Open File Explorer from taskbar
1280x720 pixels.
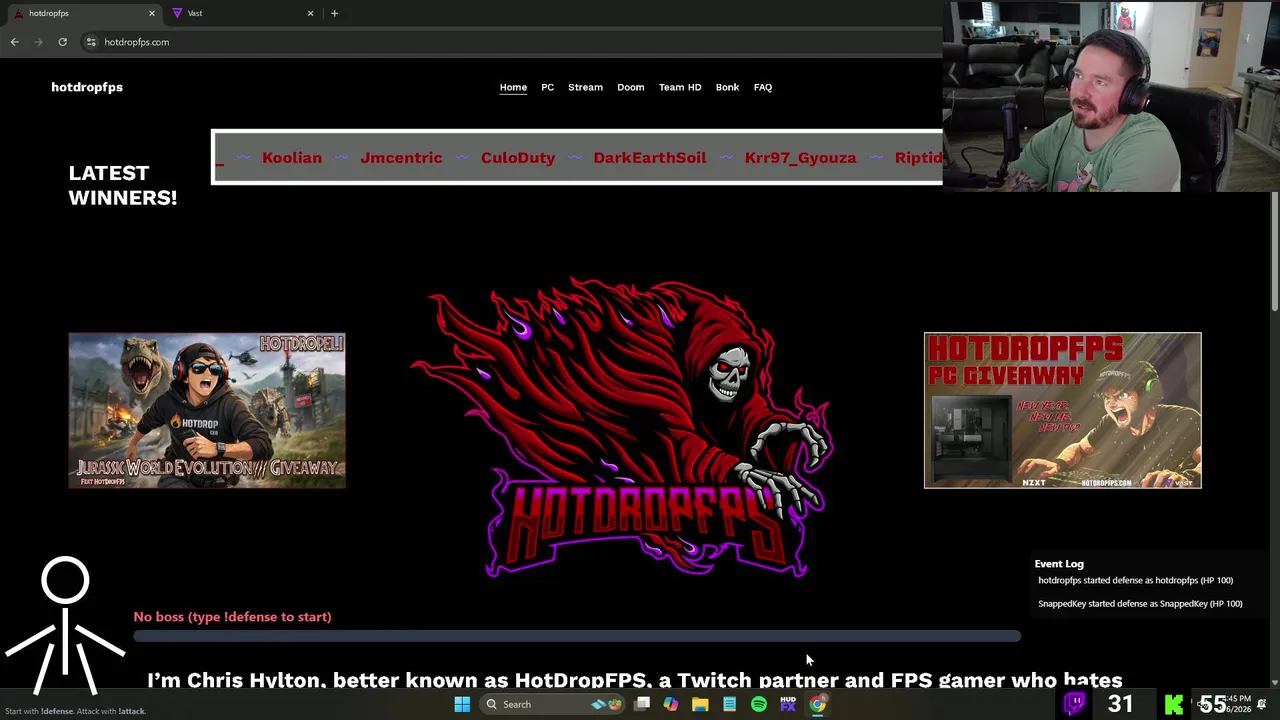pyautogui.click(x=700, y=704)
